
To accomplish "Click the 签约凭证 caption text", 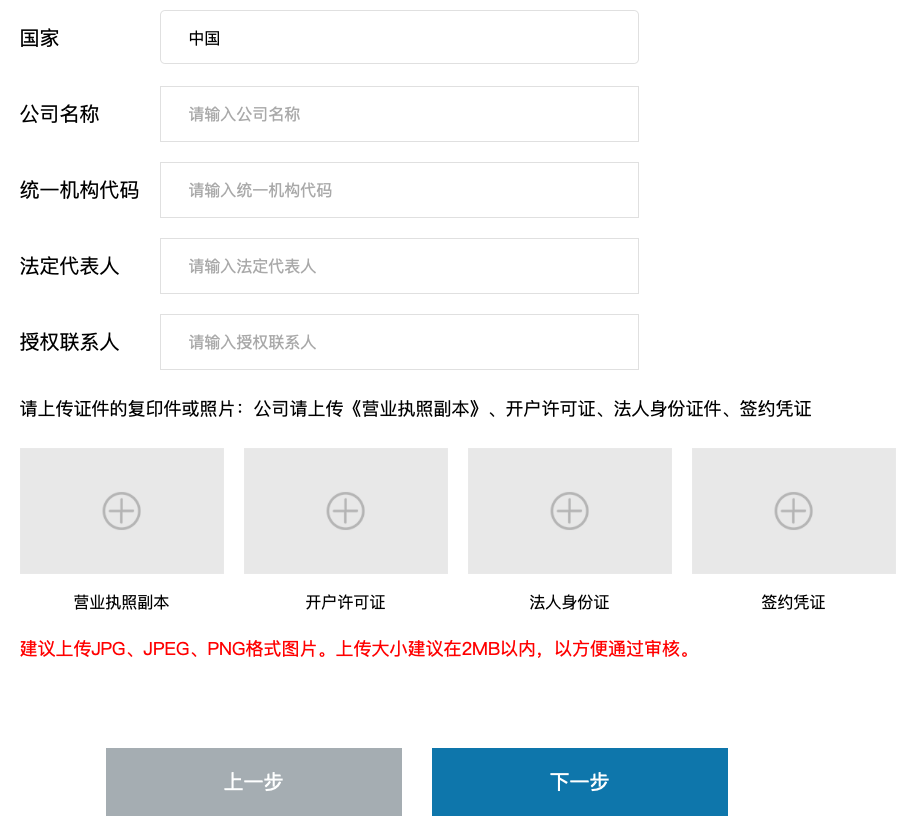I will [x=794, y=603].
